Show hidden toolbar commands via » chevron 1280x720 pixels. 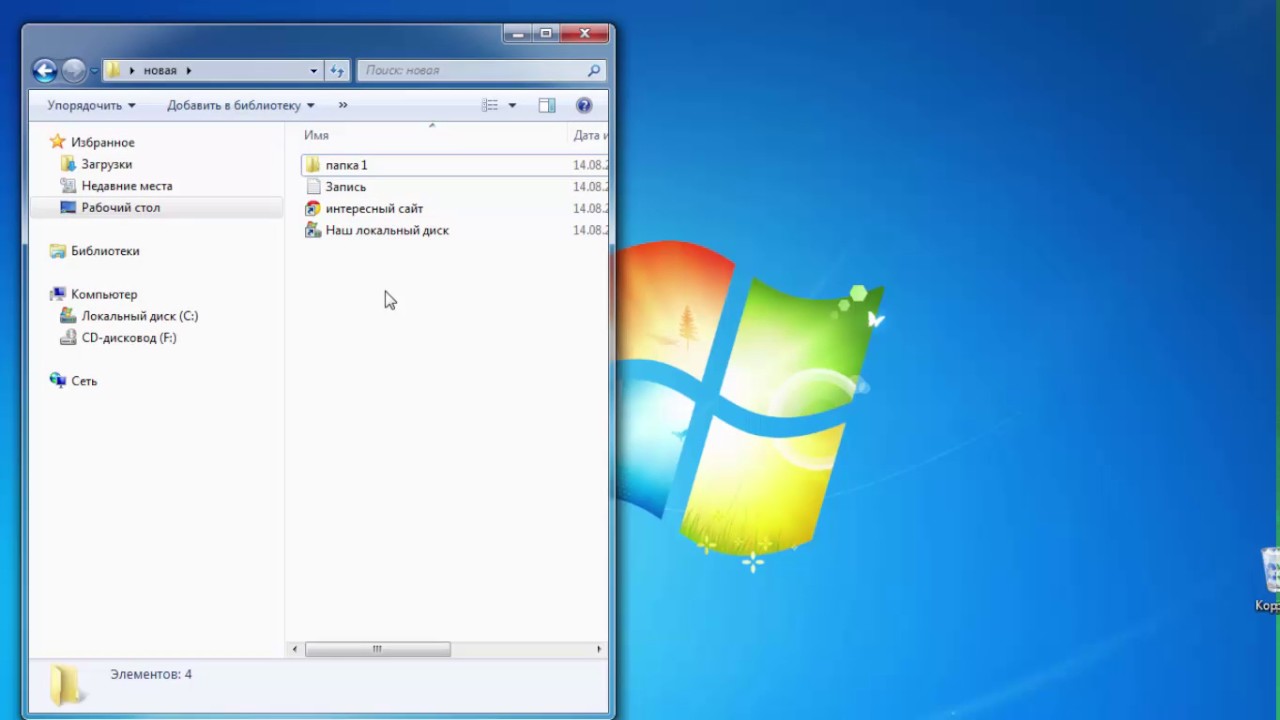point(343,105)
